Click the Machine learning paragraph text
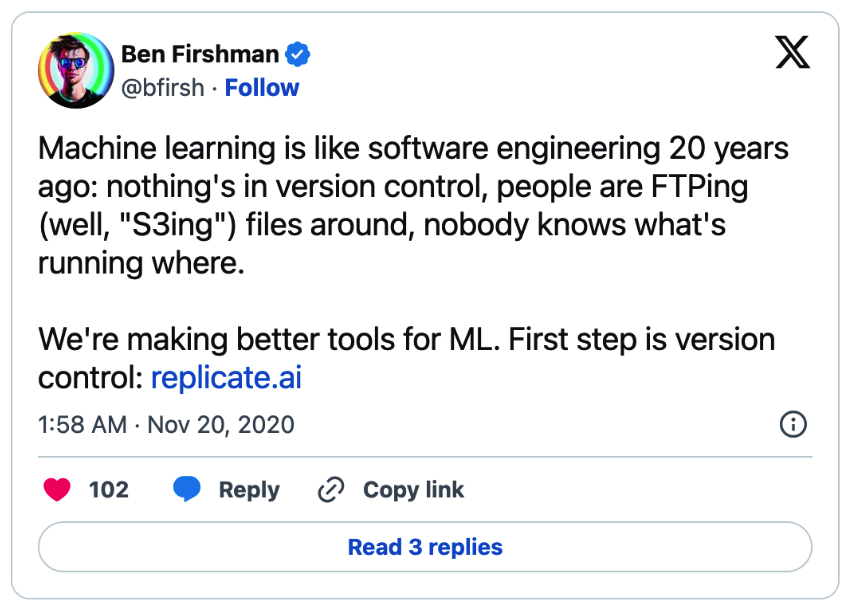 point(413,205)
